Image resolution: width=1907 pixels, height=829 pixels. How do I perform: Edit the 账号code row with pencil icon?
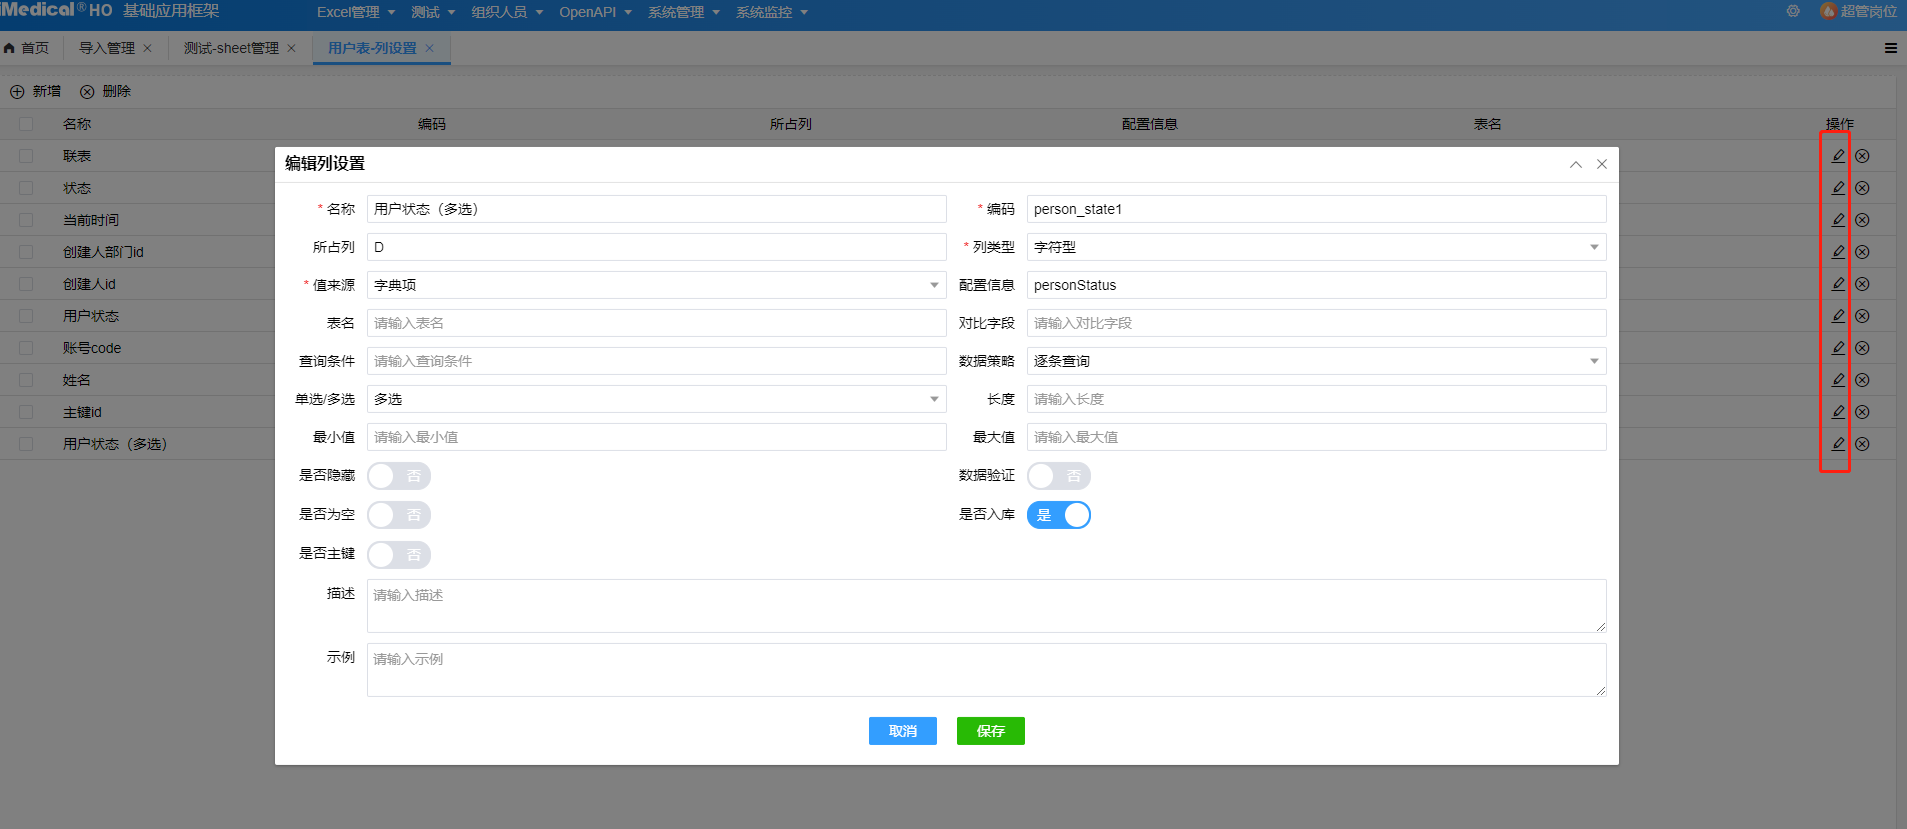[1838, 348]
